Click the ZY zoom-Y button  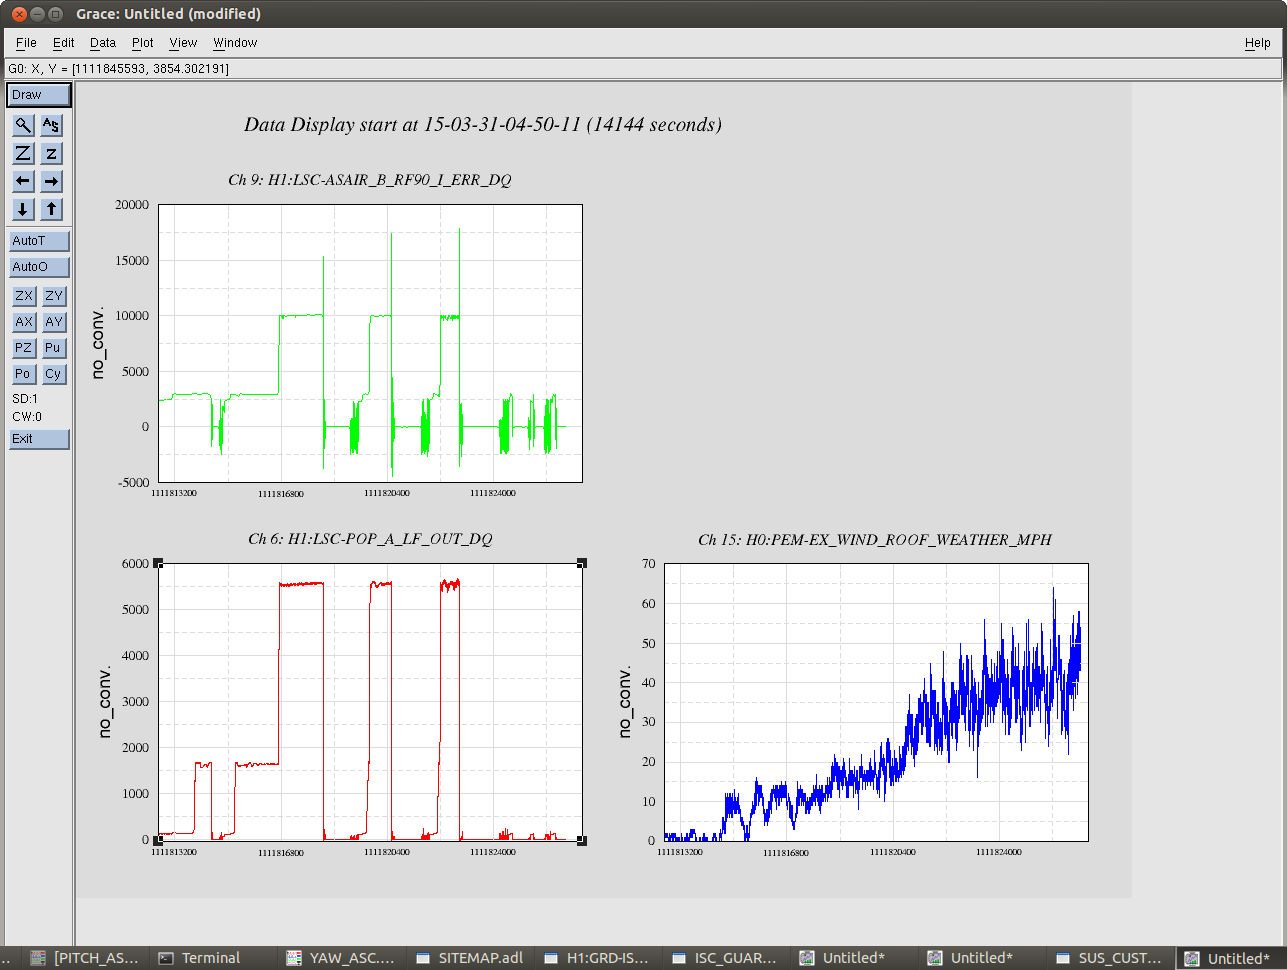click(x=53, y=296)
